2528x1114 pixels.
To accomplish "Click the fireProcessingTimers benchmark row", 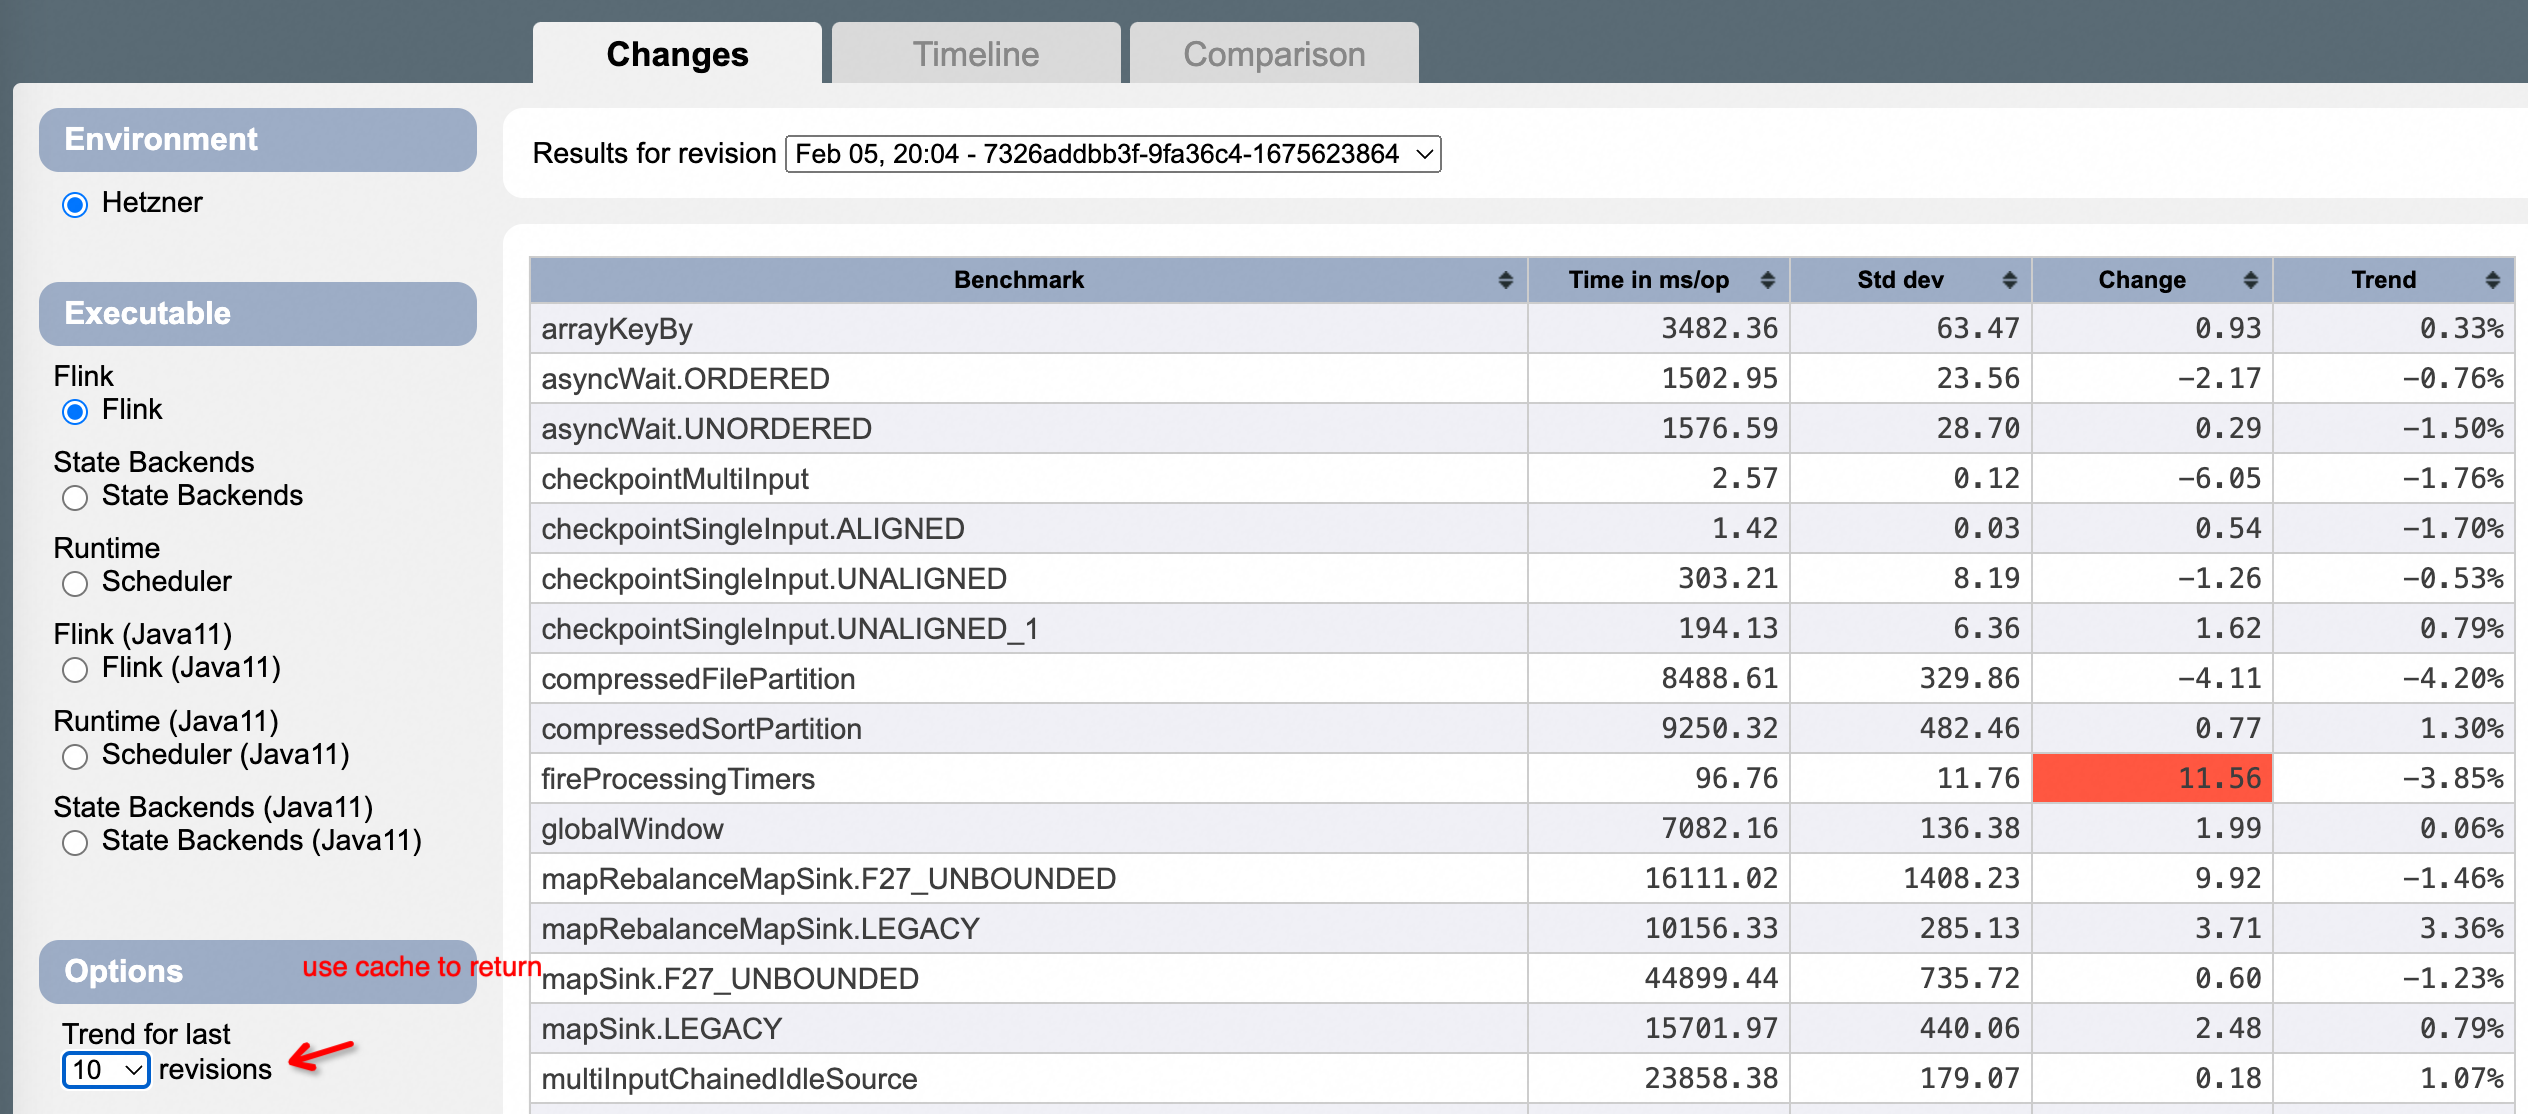I will 678,779.
